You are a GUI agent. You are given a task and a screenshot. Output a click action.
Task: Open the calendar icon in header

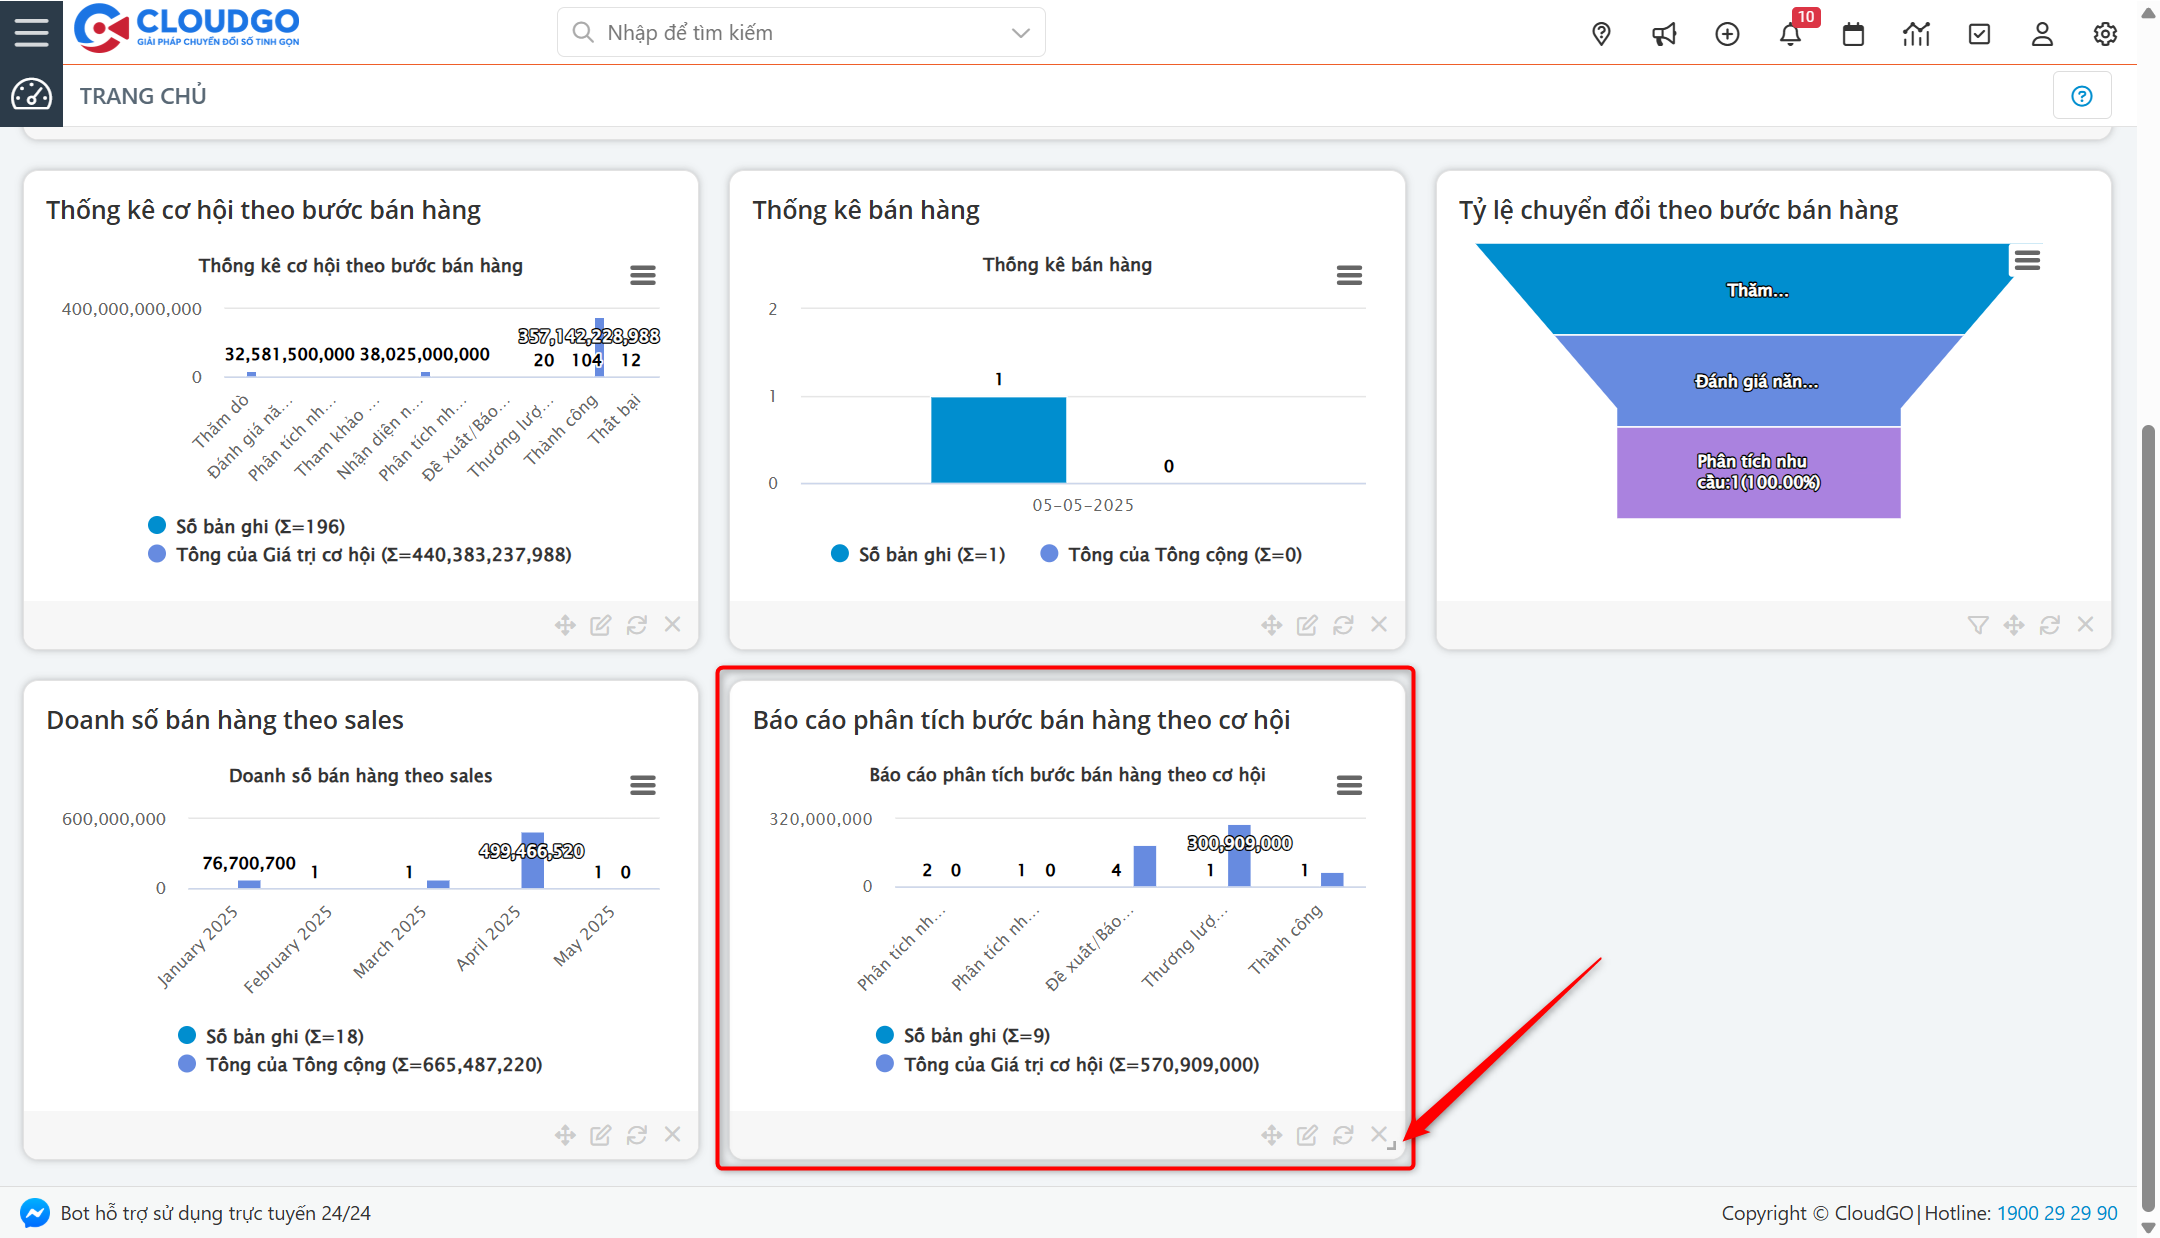(x=1853, y=34)
